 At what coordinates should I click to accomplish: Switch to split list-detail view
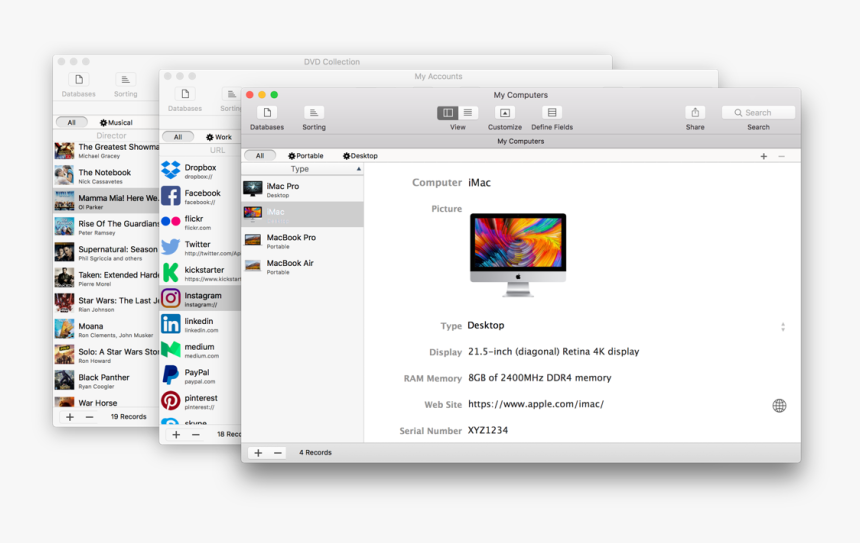[x=448, y=113]
